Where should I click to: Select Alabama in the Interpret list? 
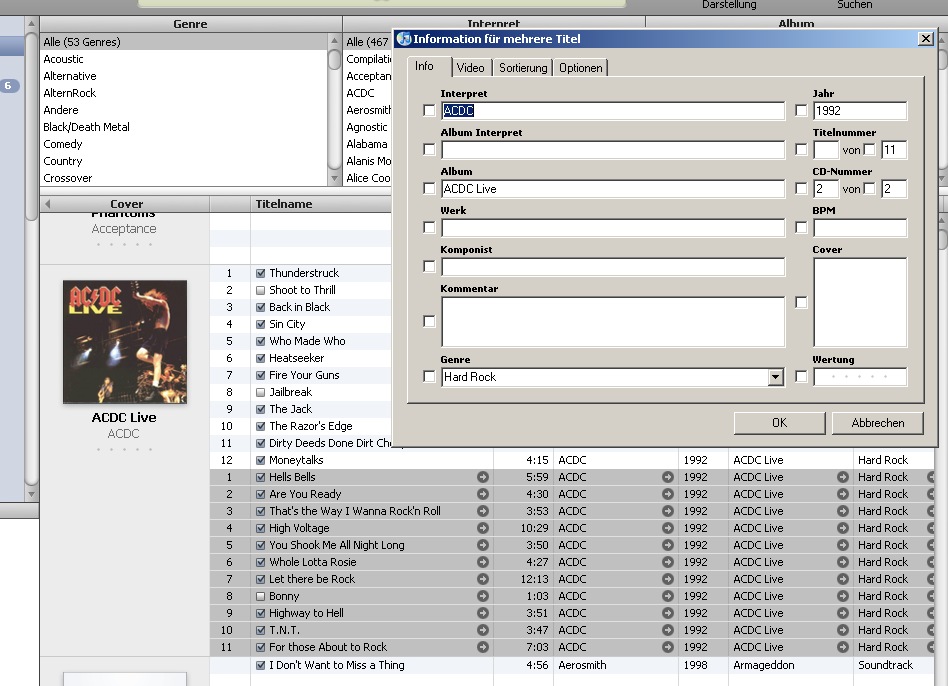pyautogui.click(x=366, y=144)
